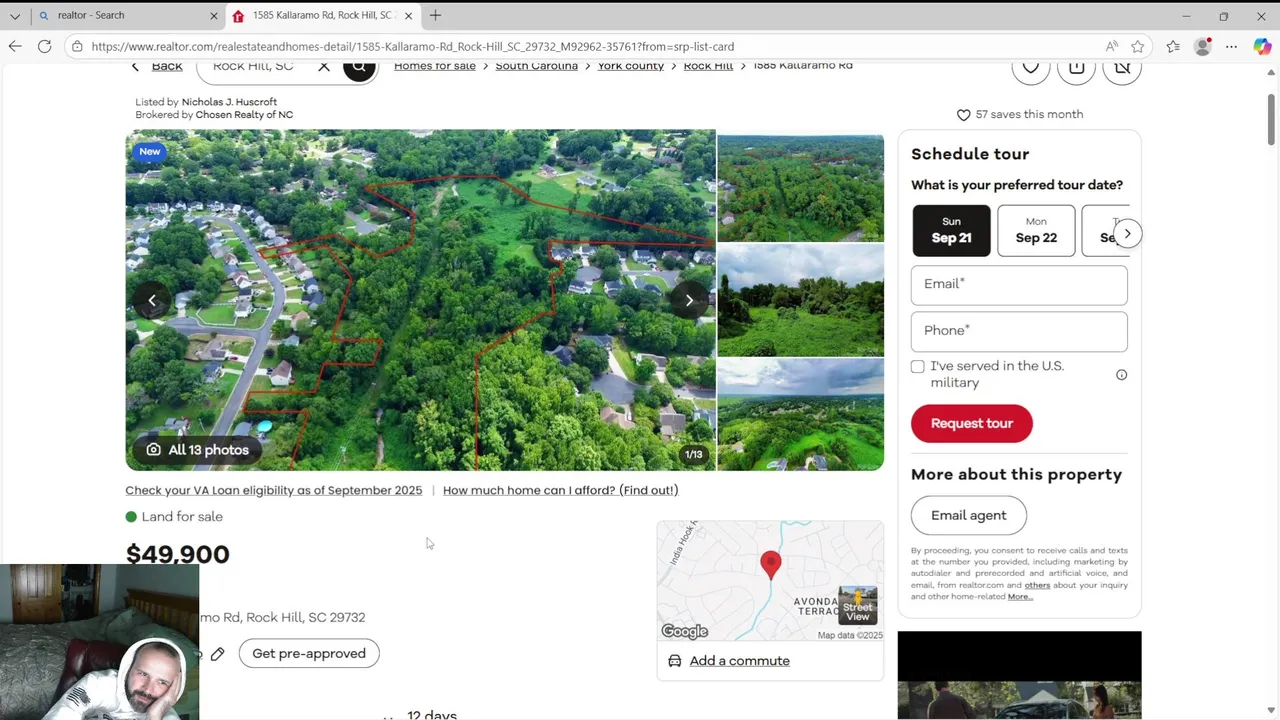1280x720 pixels.
Task: Select the 1585 Kallaramo Rd tab
Action: point(323,15)
